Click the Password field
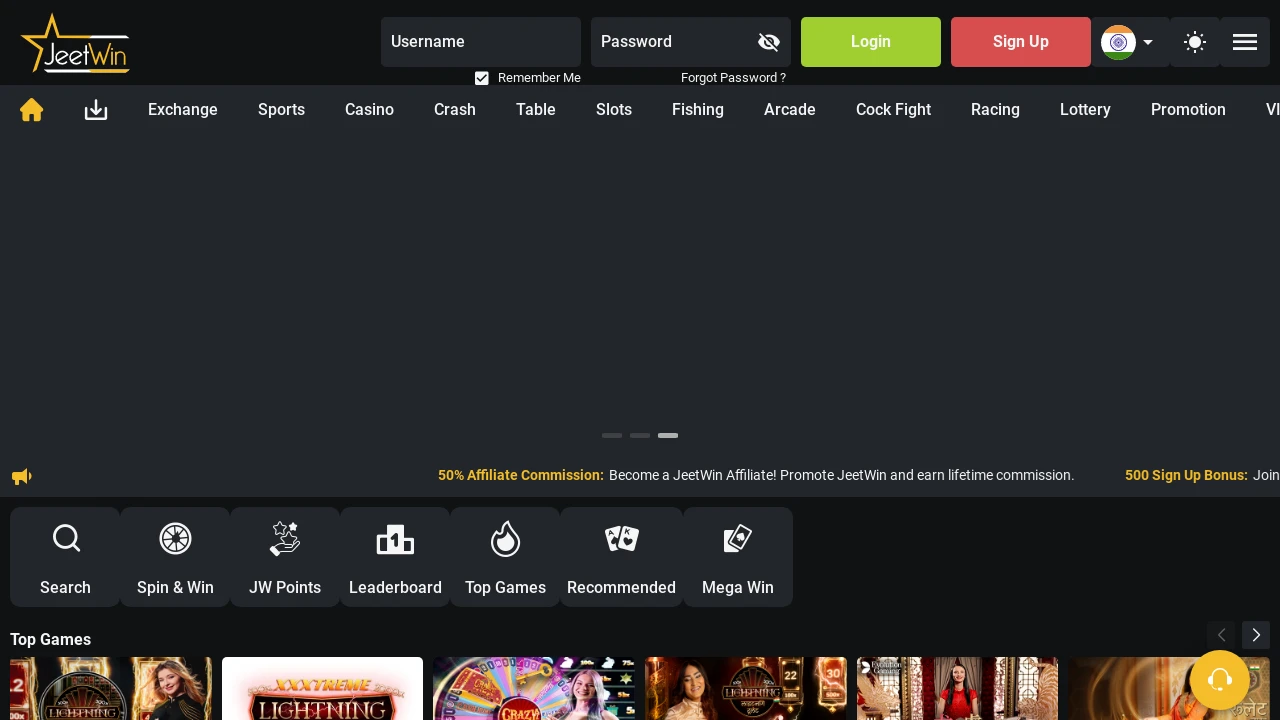 pyautogui.click(x=691, y=42)
